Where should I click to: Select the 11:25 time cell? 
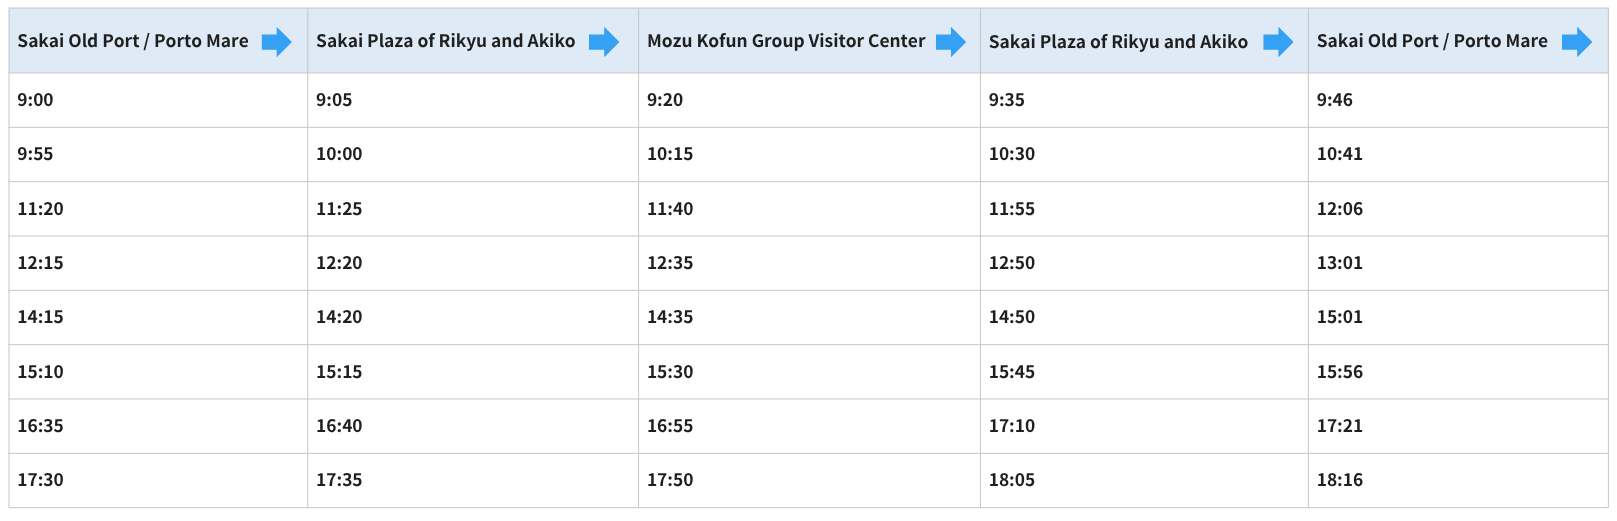pos(473,209)
